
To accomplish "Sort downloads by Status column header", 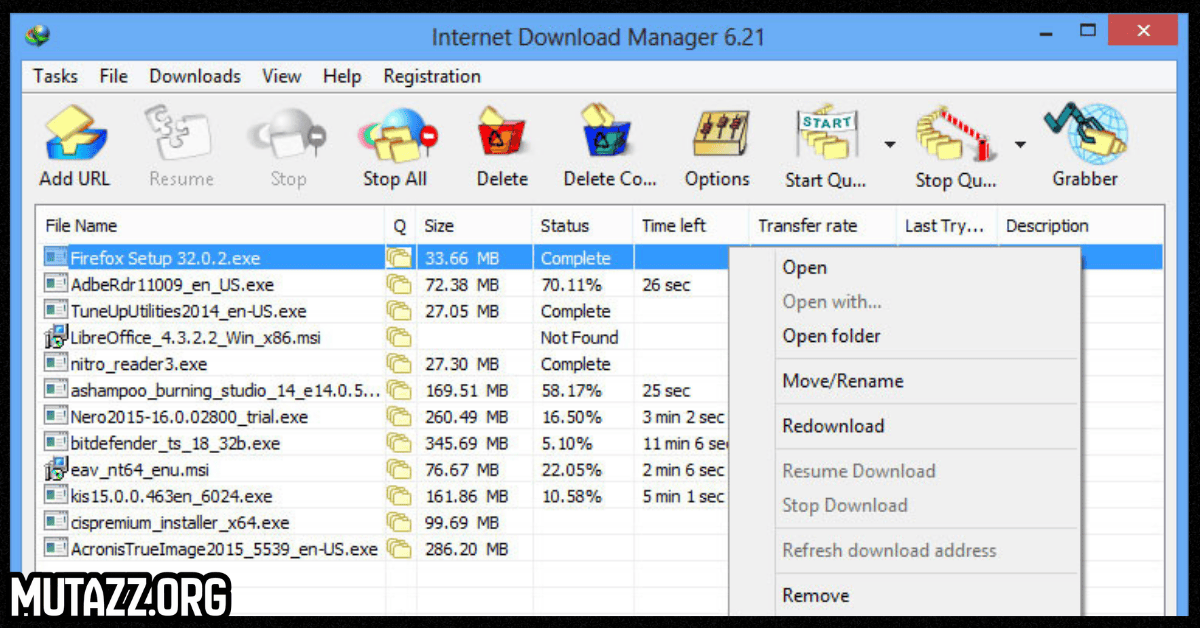I will pos(565,226).
